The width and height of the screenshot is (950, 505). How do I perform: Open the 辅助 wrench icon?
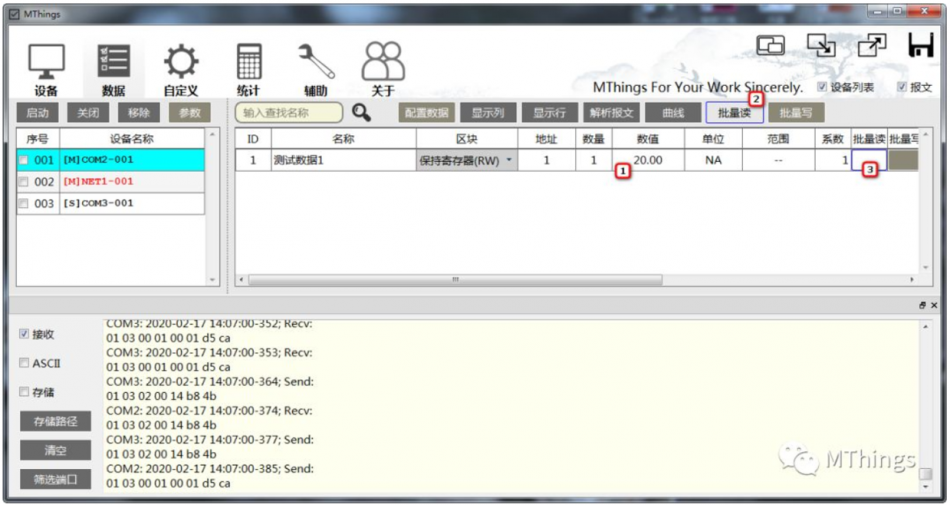316,62
